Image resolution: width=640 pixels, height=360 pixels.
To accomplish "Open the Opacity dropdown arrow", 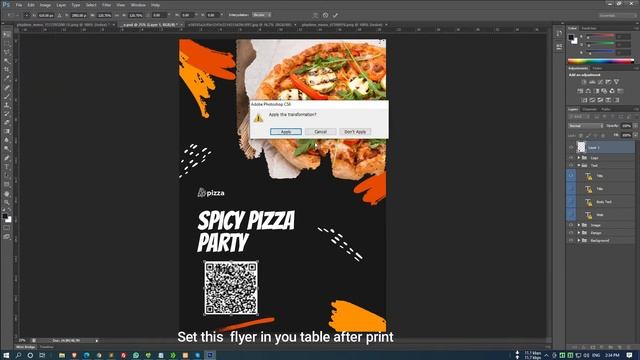I will pyautogui.click(x=636, y=126).
